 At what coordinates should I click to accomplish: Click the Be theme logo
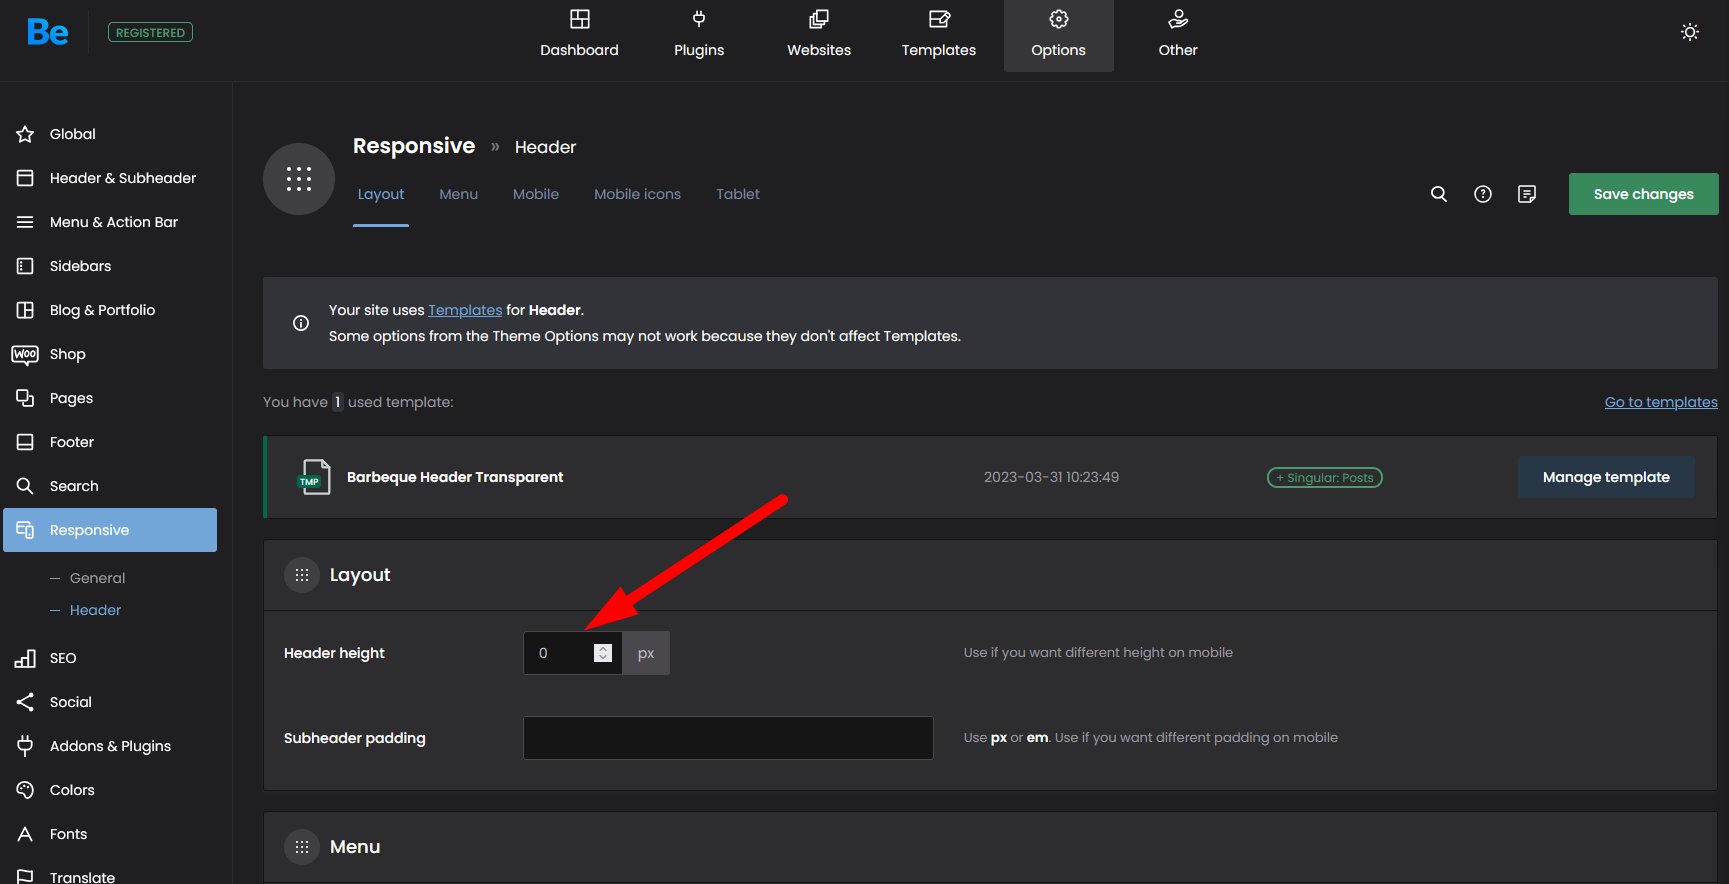pos(47,32)
